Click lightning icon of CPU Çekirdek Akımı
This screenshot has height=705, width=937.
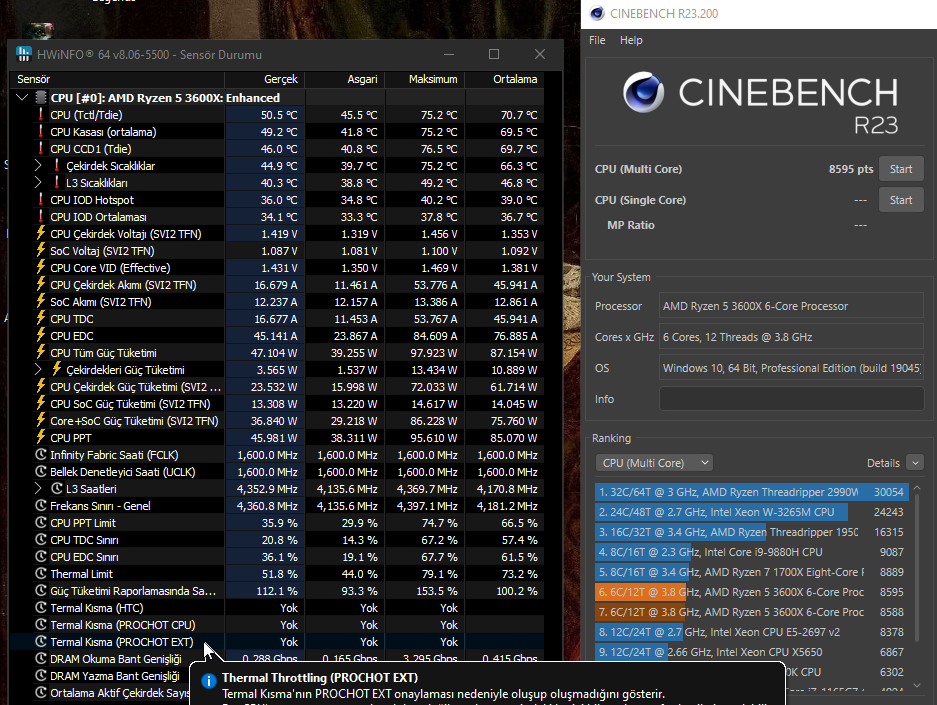[41, 284]
